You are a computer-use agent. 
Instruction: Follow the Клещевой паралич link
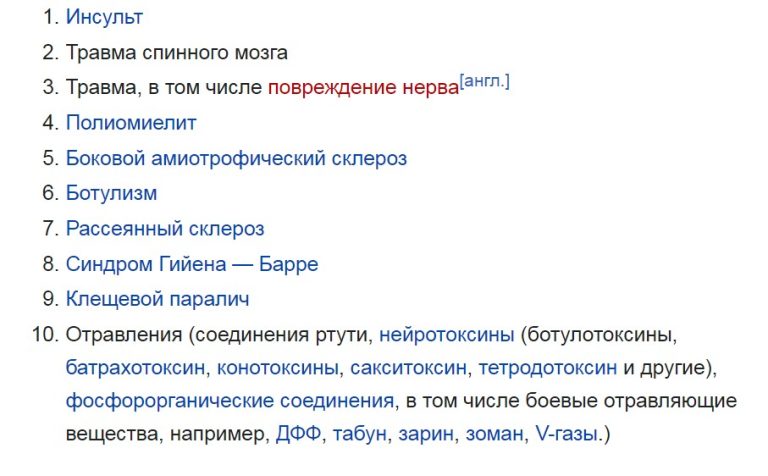coord(158,299)
